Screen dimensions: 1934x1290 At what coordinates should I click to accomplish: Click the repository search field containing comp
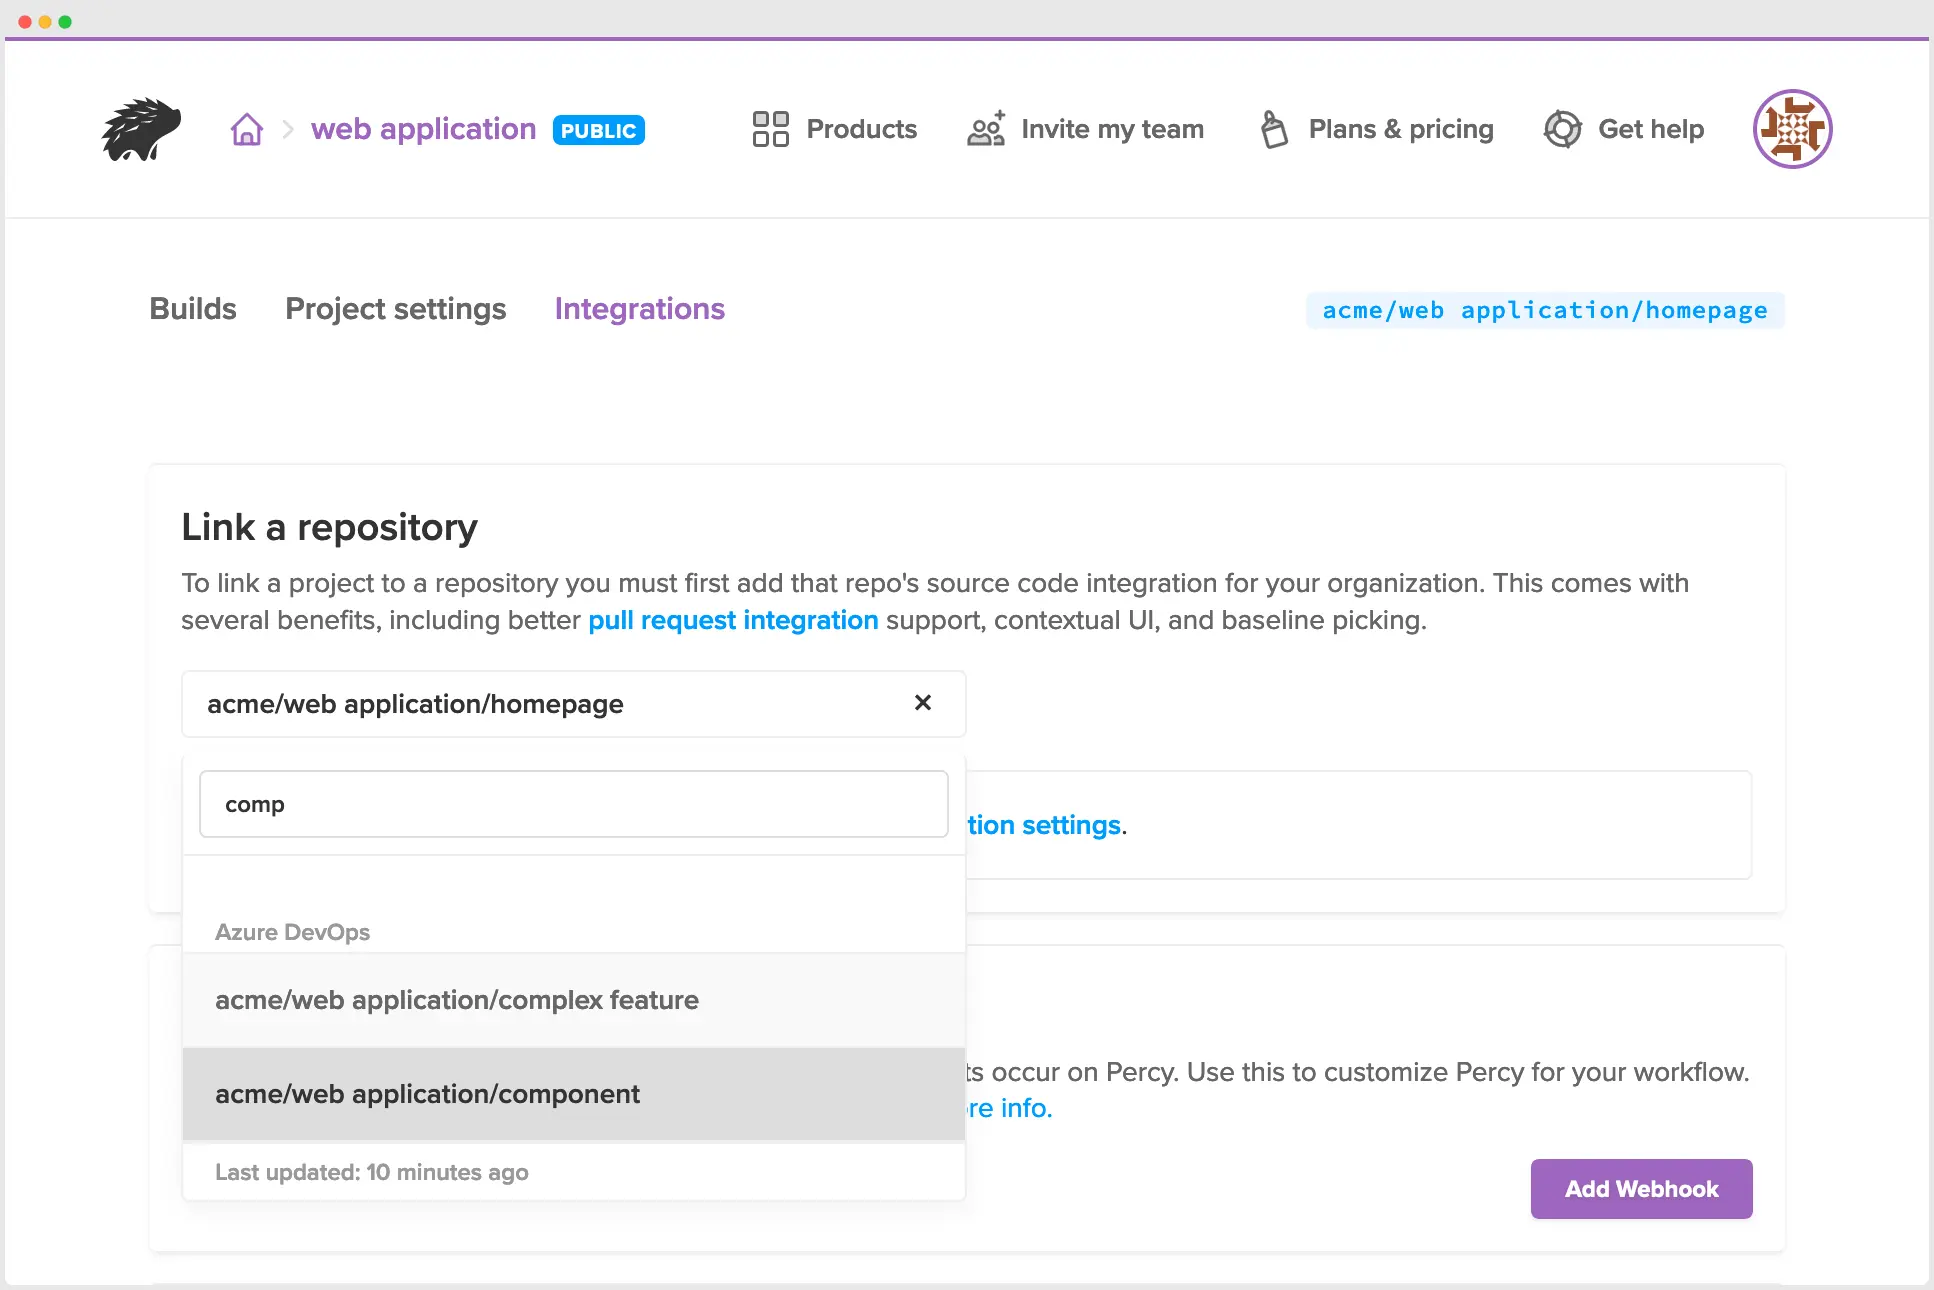(x=573, y=804)
